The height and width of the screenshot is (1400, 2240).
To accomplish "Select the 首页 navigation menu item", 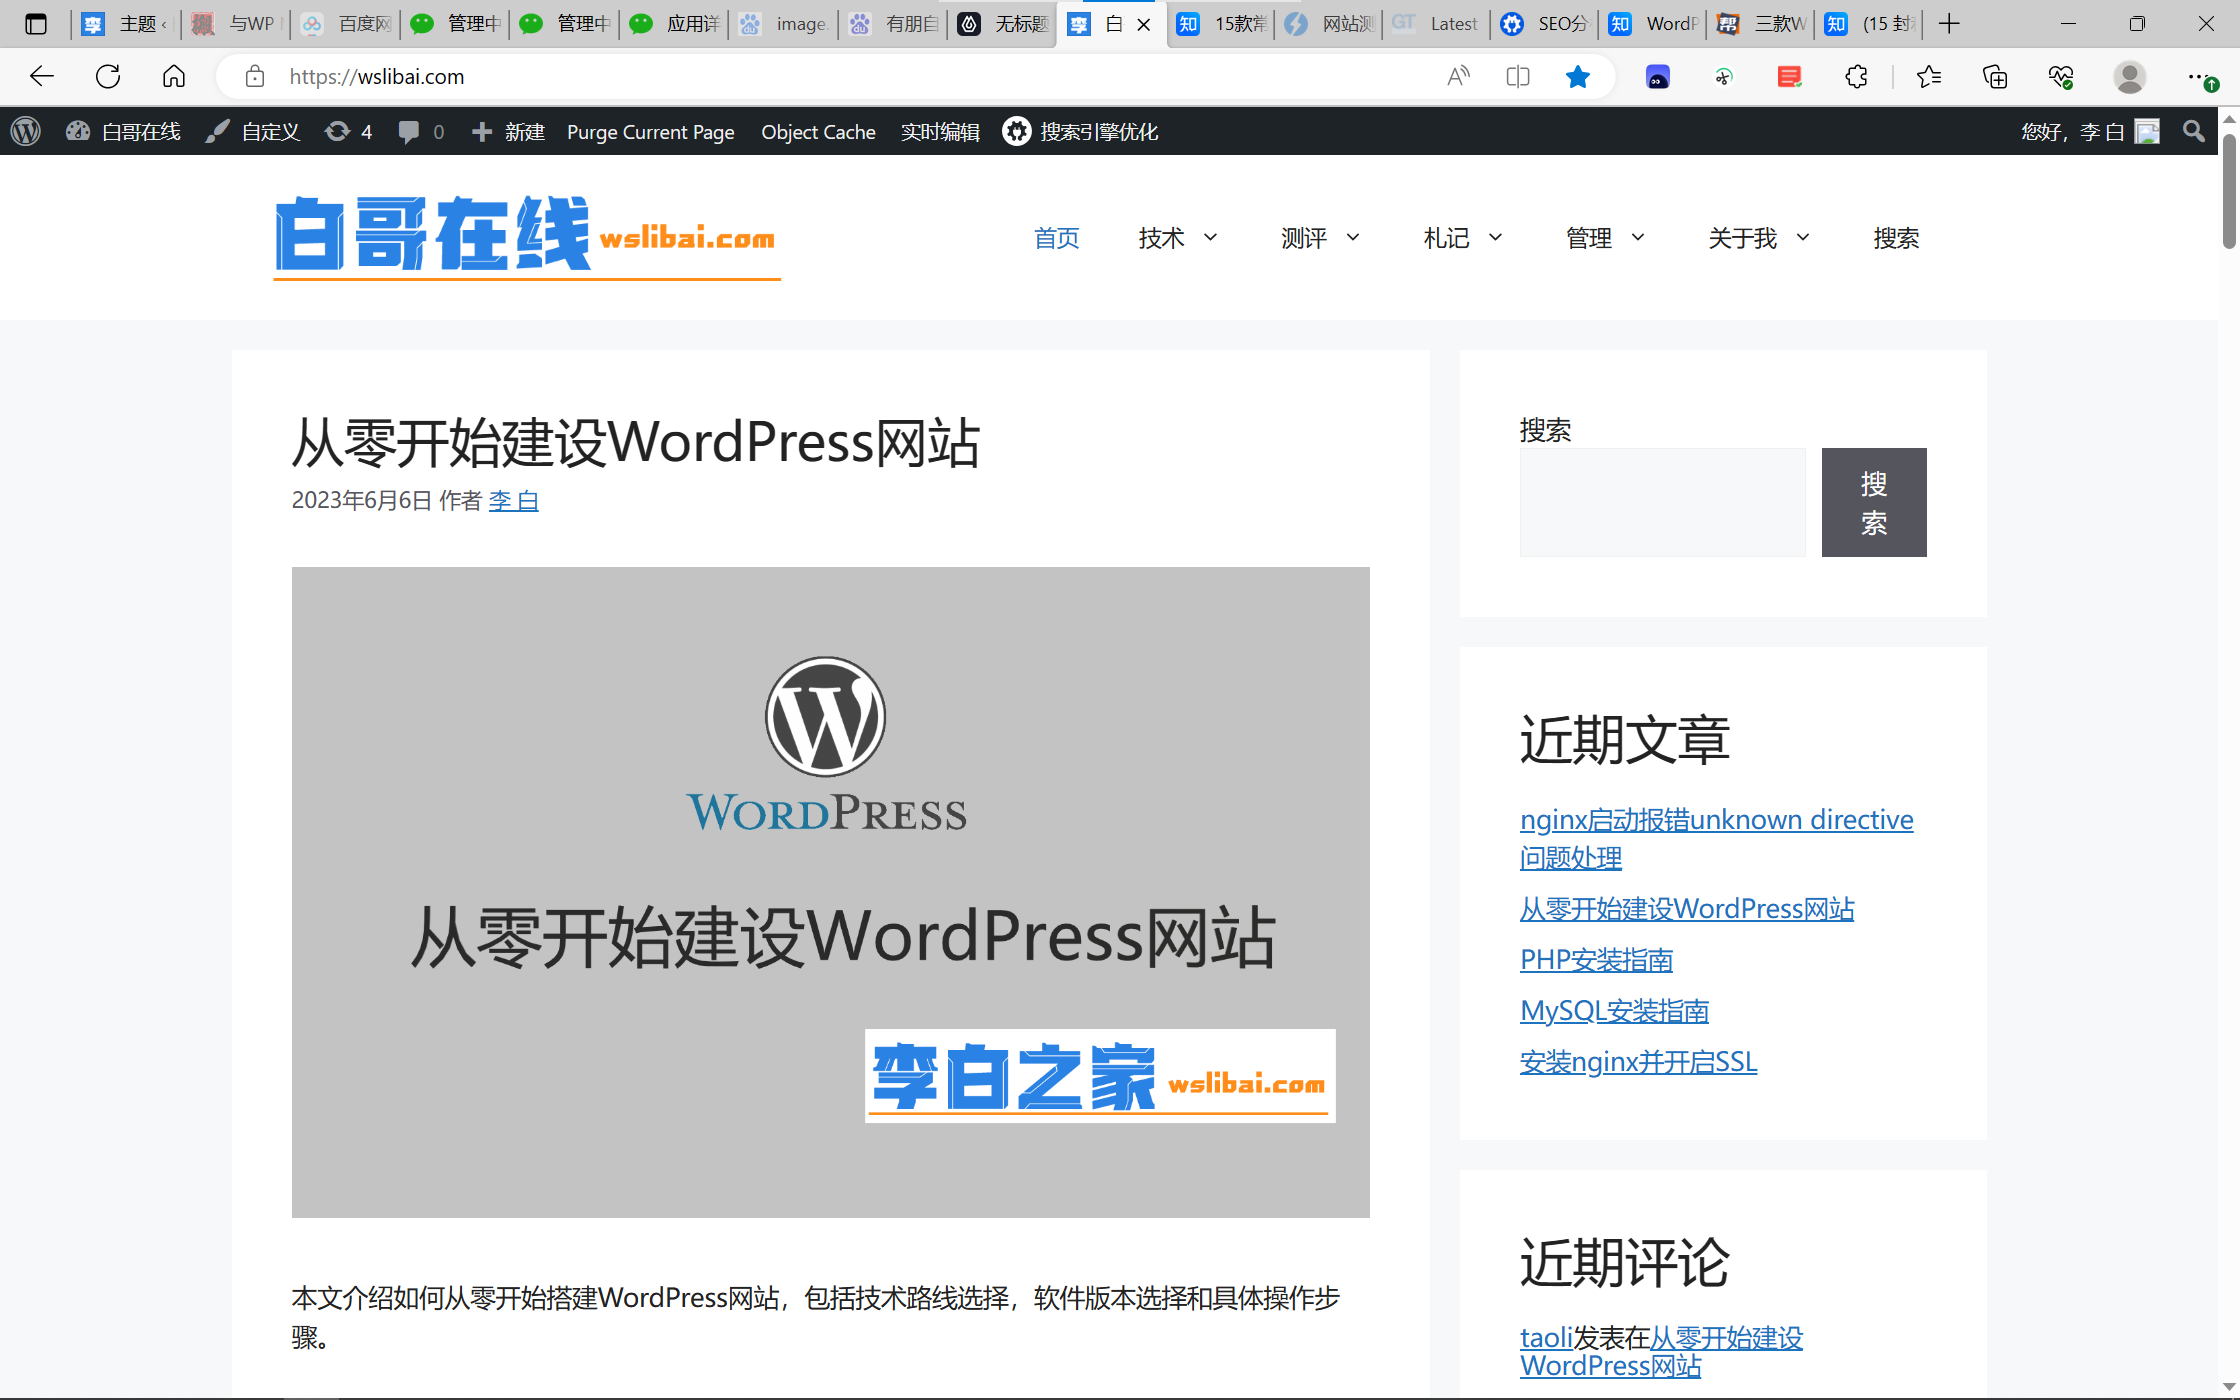I will (1056, 238).
